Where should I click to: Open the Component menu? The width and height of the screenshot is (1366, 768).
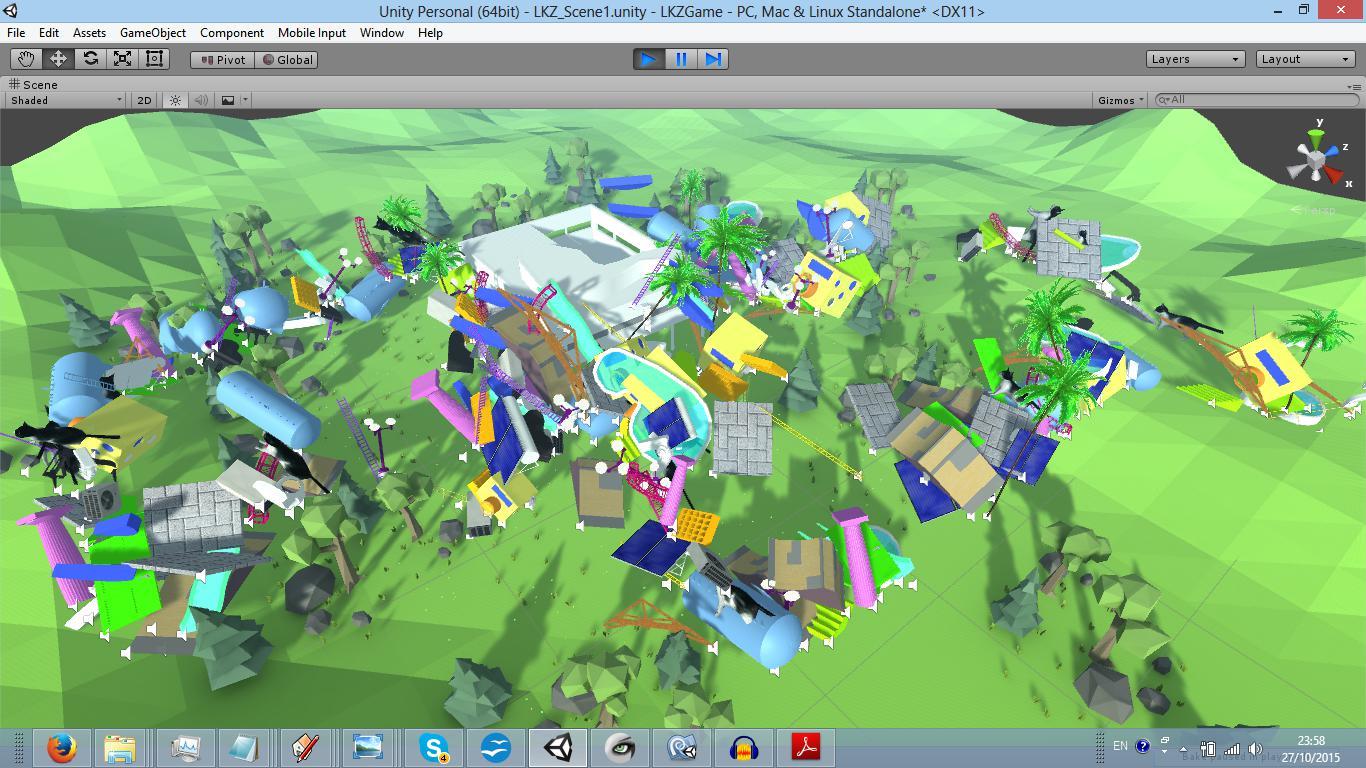tap(232, 32)
